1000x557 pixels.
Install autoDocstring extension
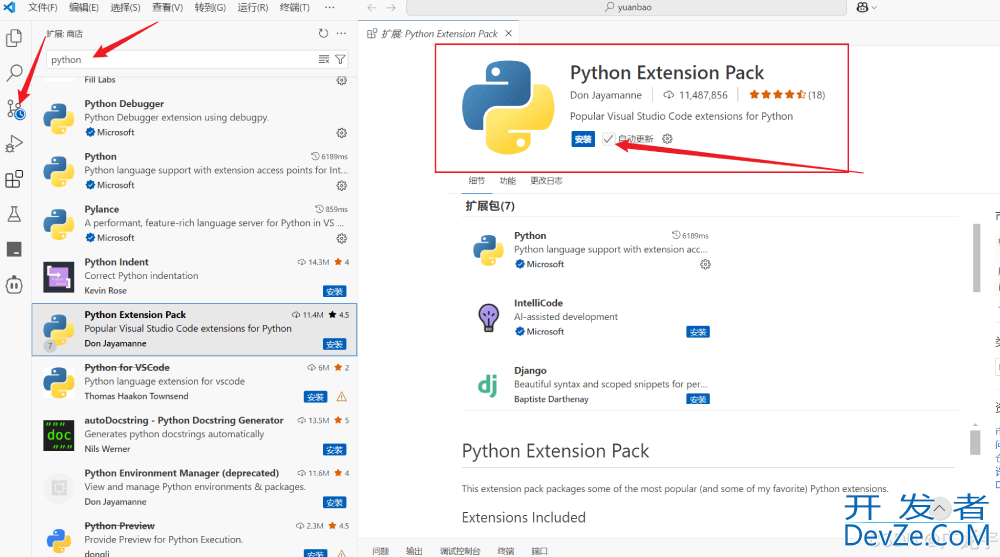[335, 450]
